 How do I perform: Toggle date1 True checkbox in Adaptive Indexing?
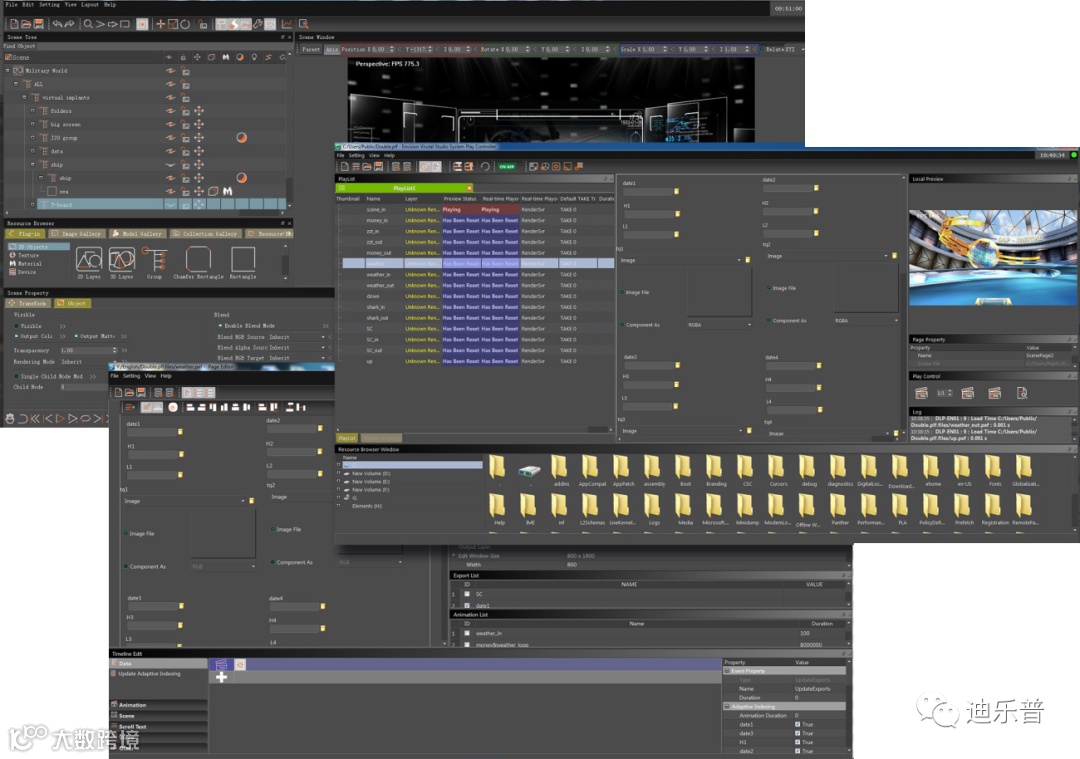798,725
